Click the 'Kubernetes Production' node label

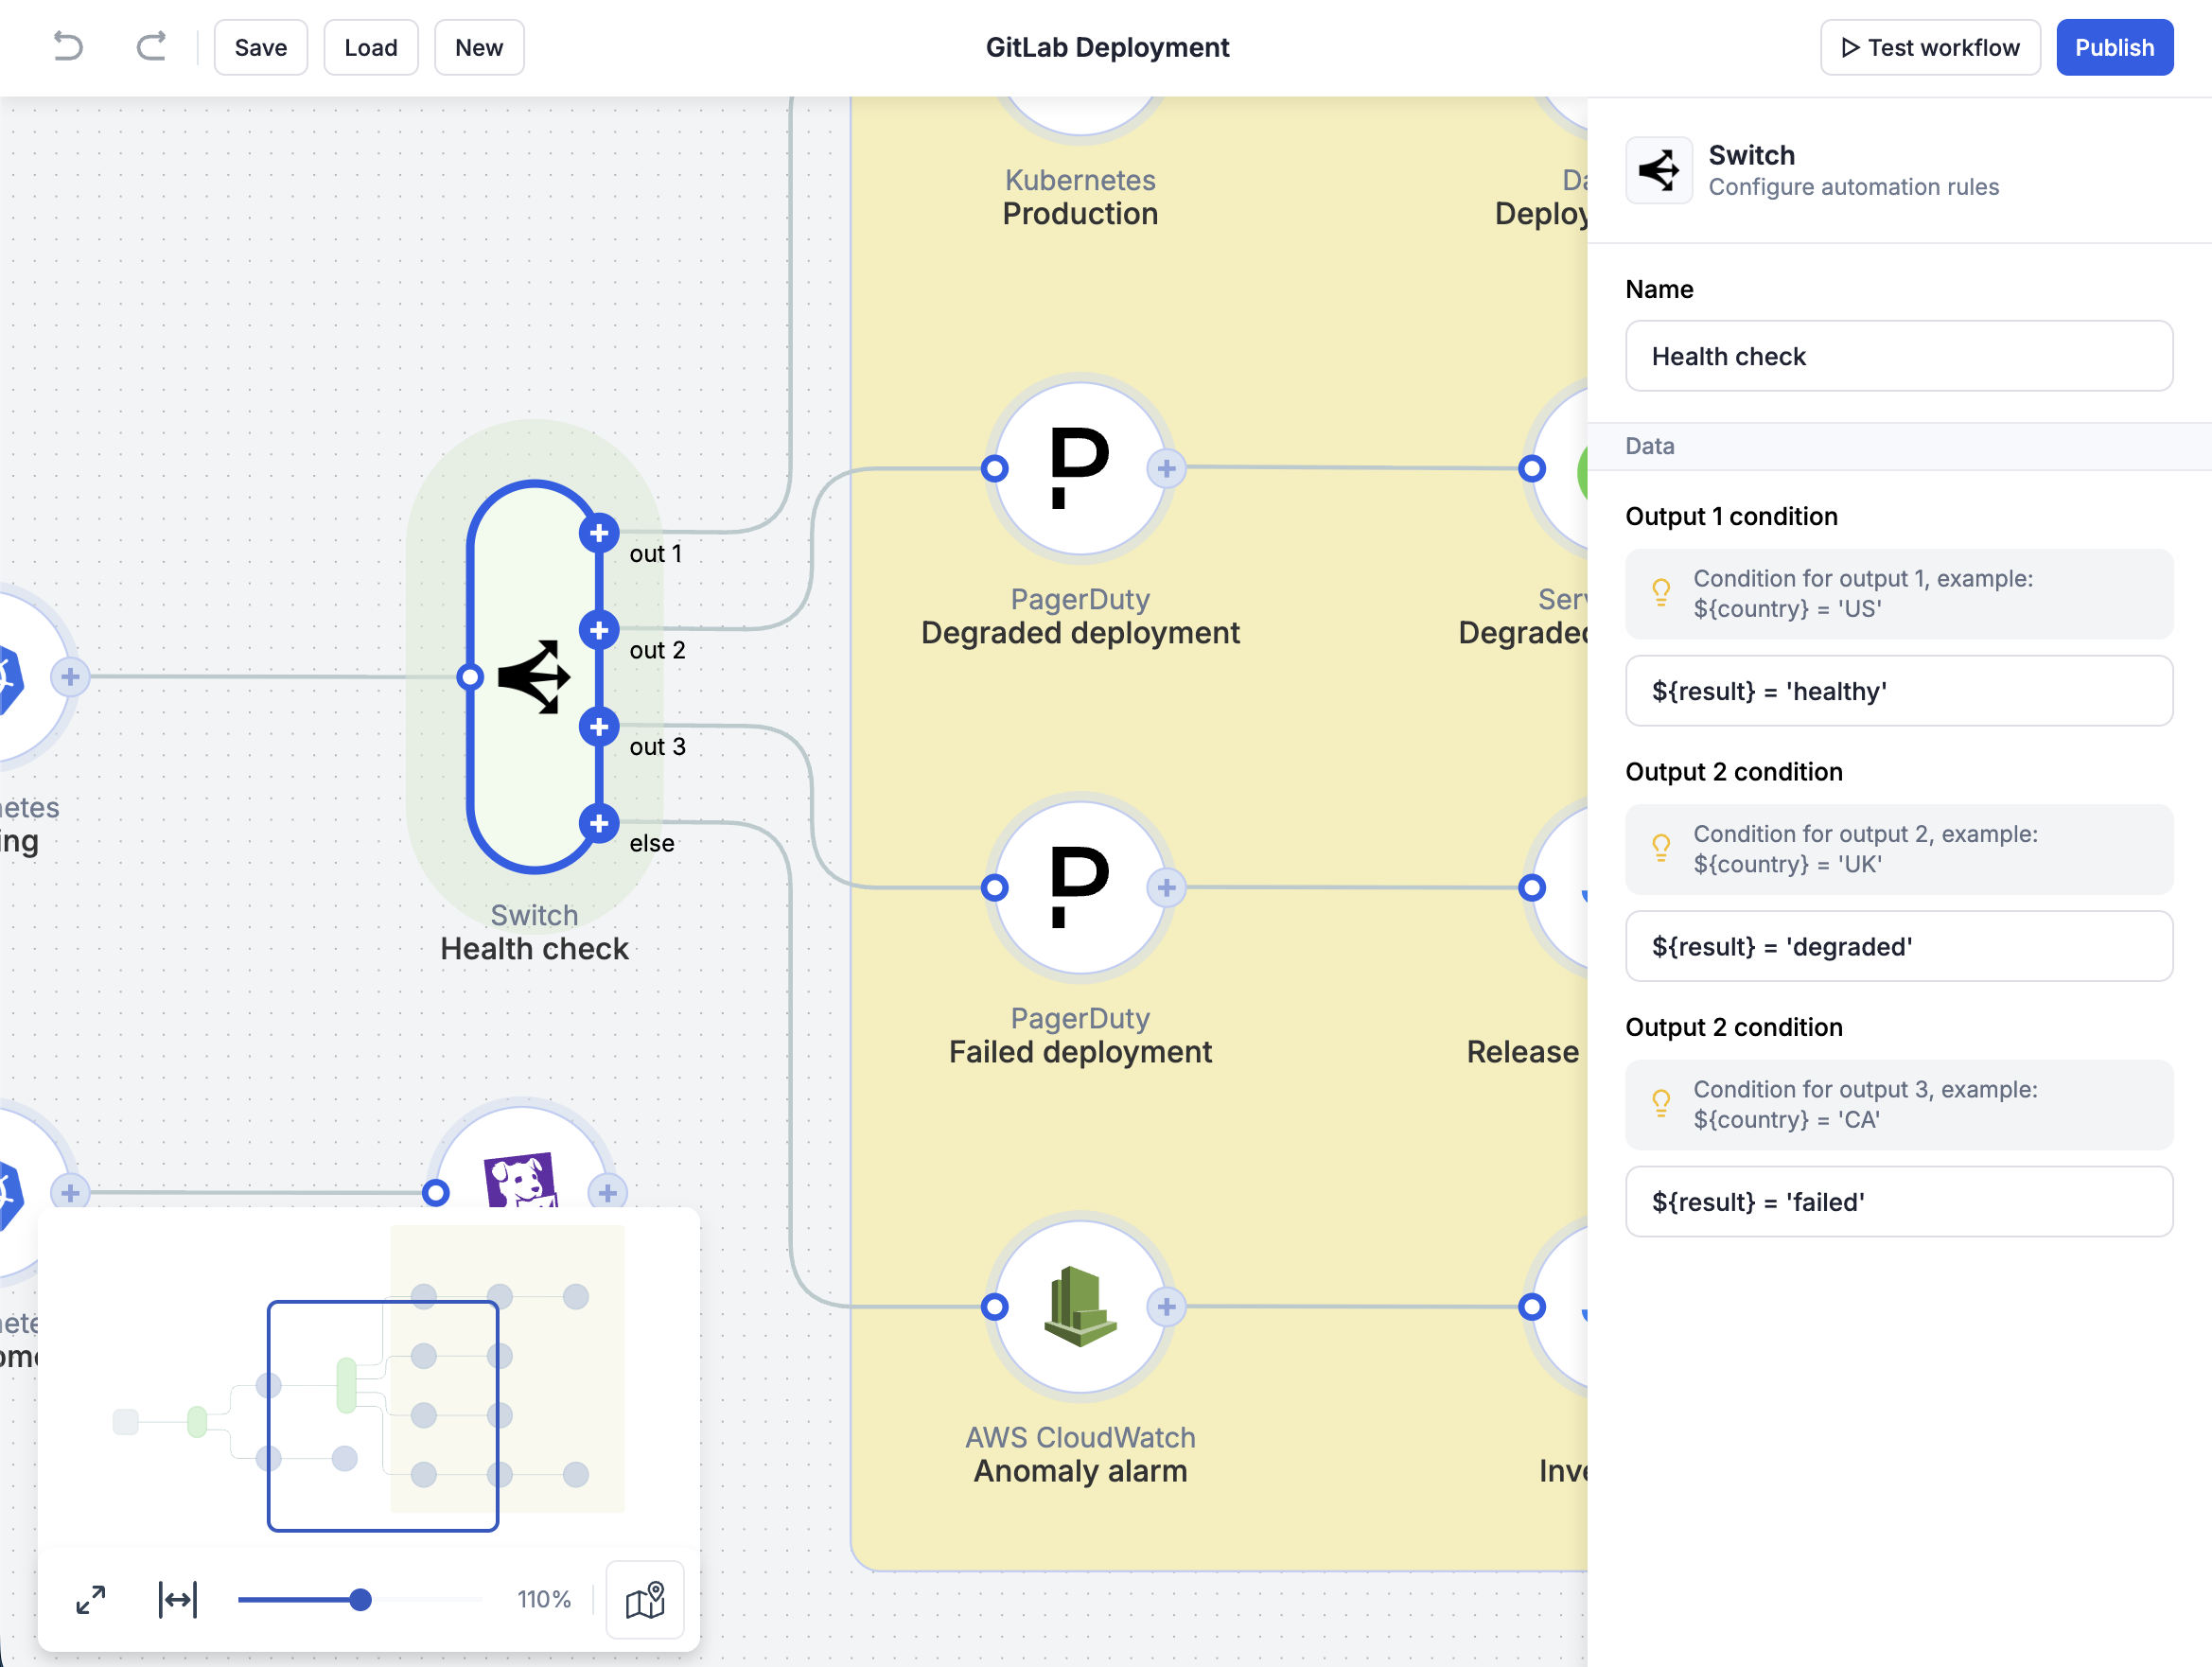(1080, 197)
